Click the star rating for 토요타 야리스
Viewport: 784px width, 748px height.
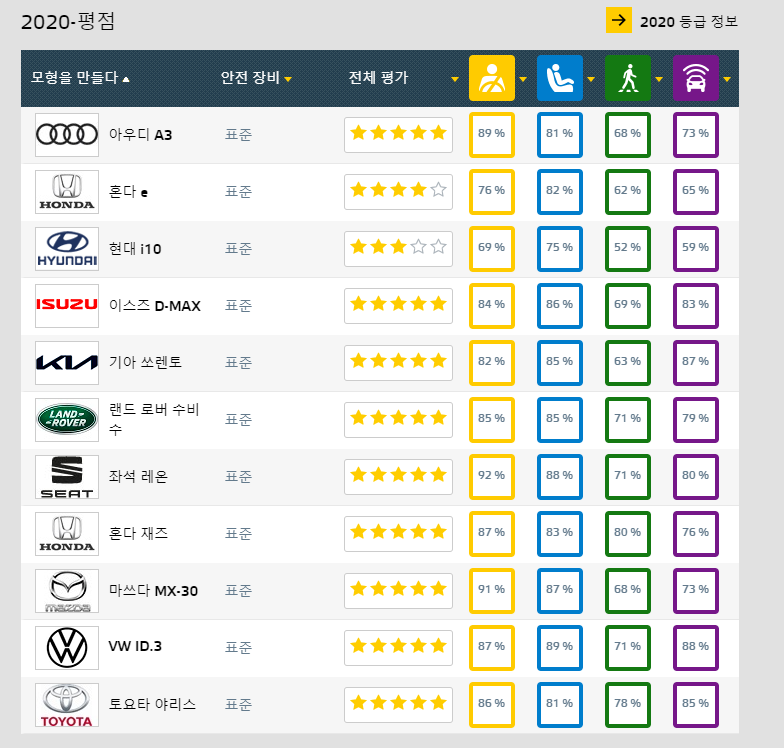(x=398, y=705)
